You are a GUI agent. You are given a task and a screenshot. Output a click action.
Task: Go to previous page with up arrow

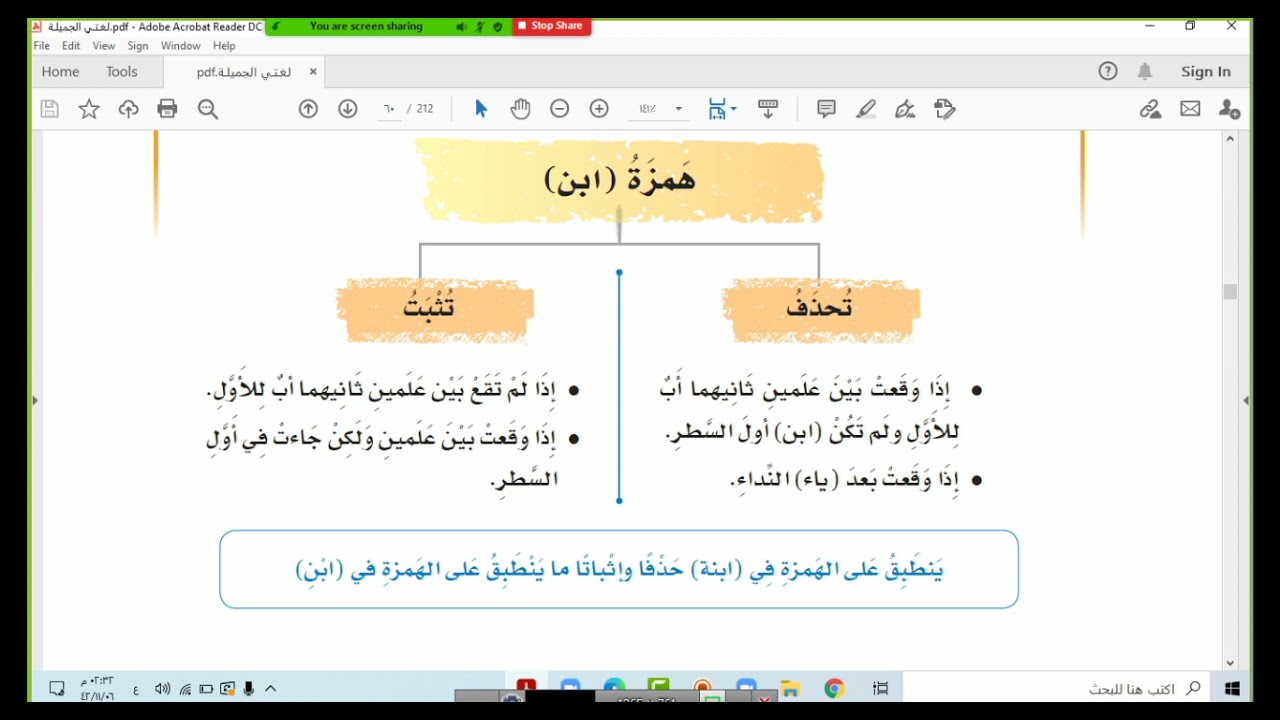(308, 109)
